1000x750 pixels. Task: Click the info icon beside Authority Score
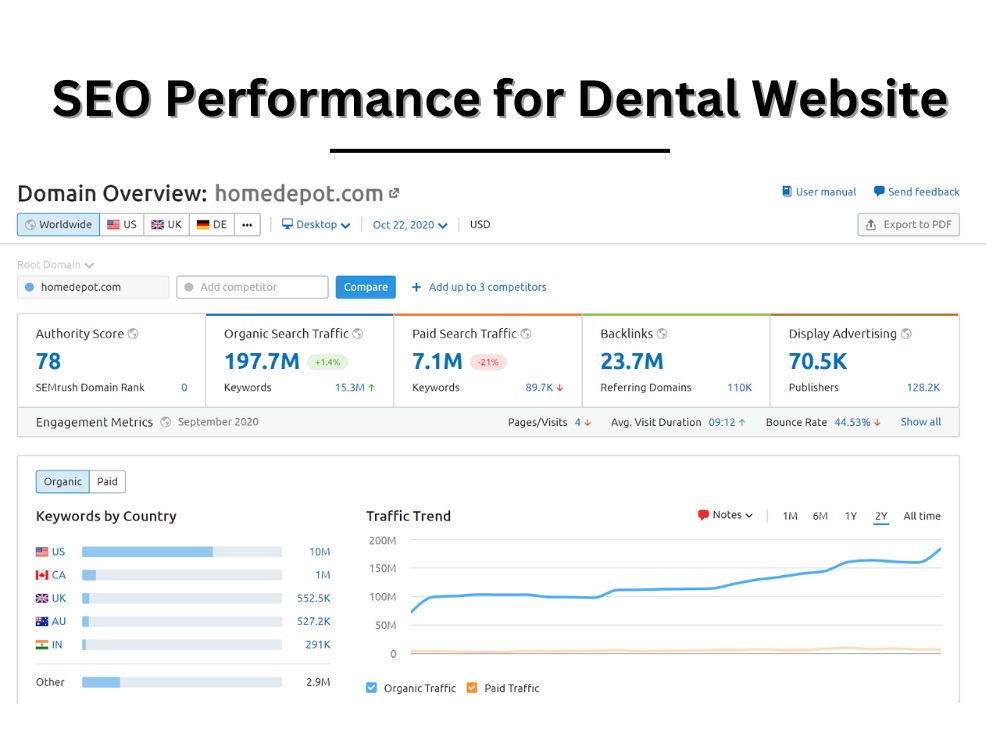(133, 334)
